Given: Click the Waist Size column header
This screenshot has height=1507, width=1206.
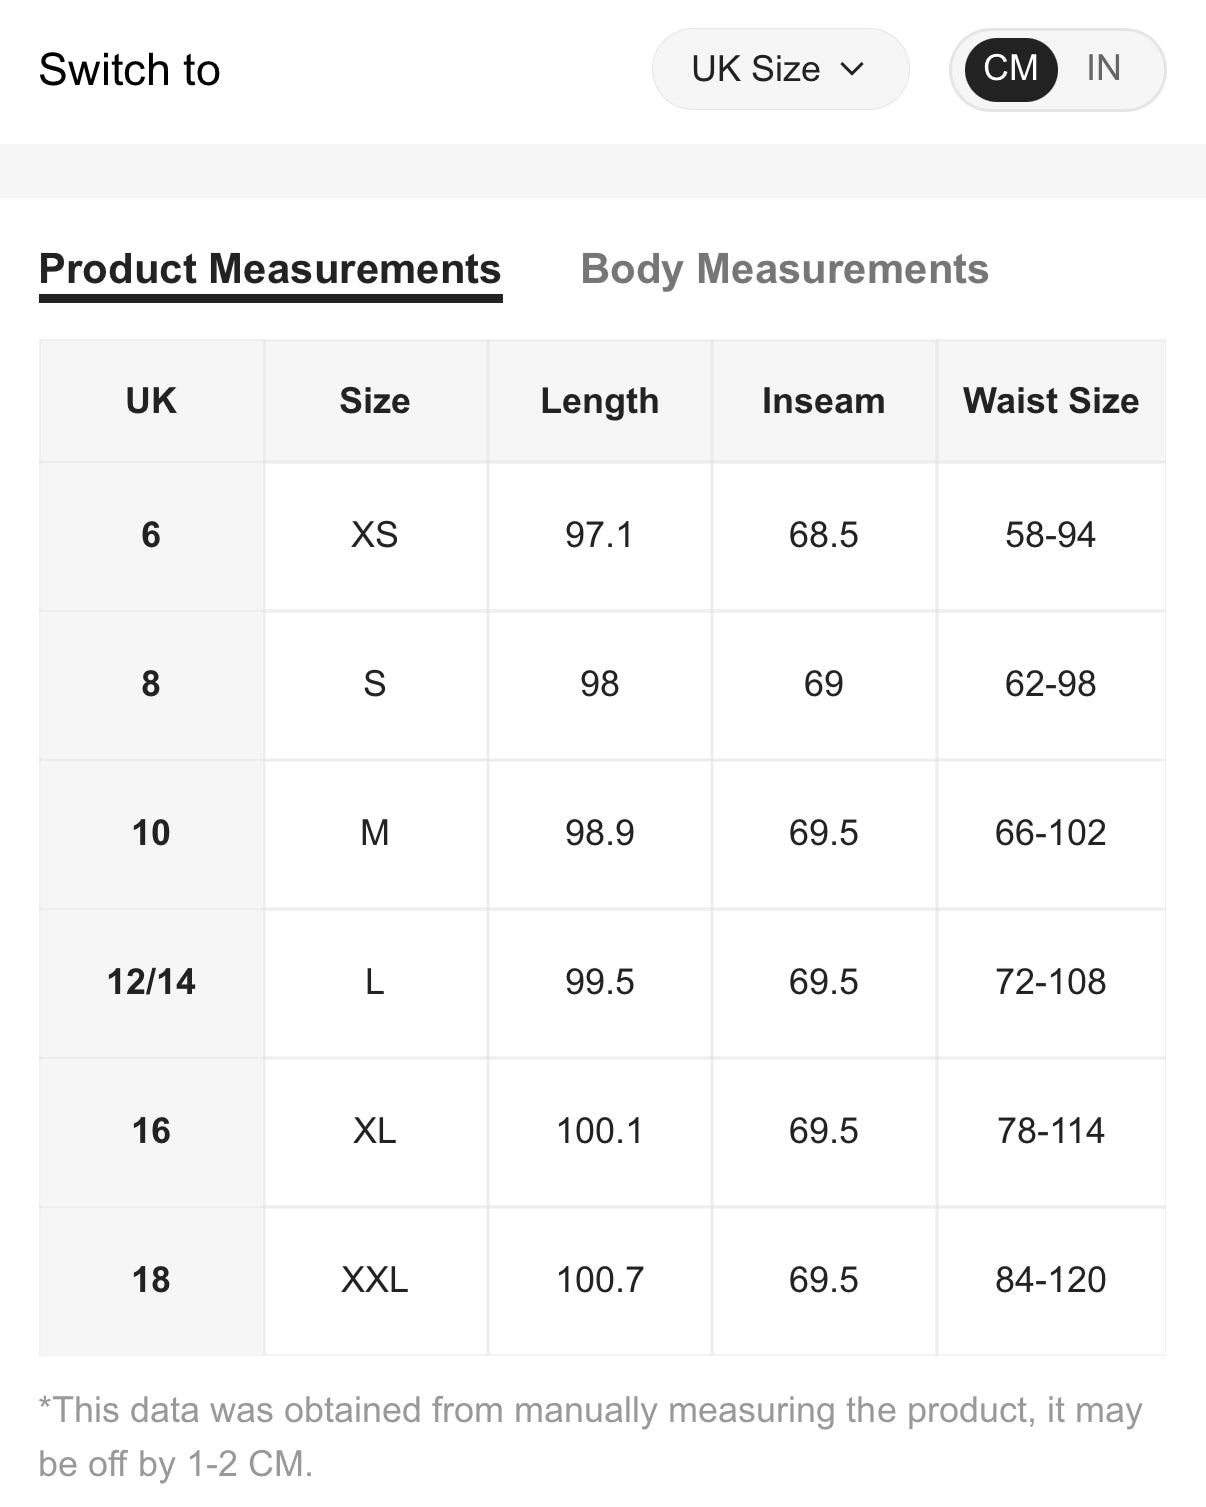Looking at the screenshot, I should click(x=1050, y=401).
